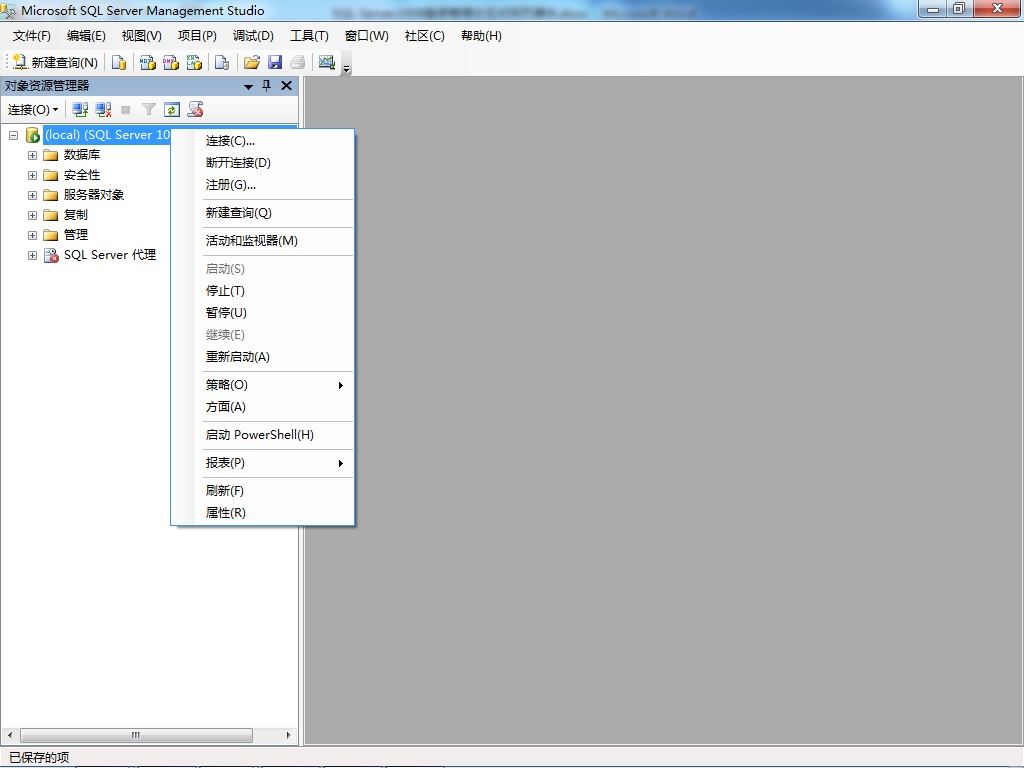Click the Activity Monitor toolbar icon
Screen dimensions: 1024x768
point(327,62)
